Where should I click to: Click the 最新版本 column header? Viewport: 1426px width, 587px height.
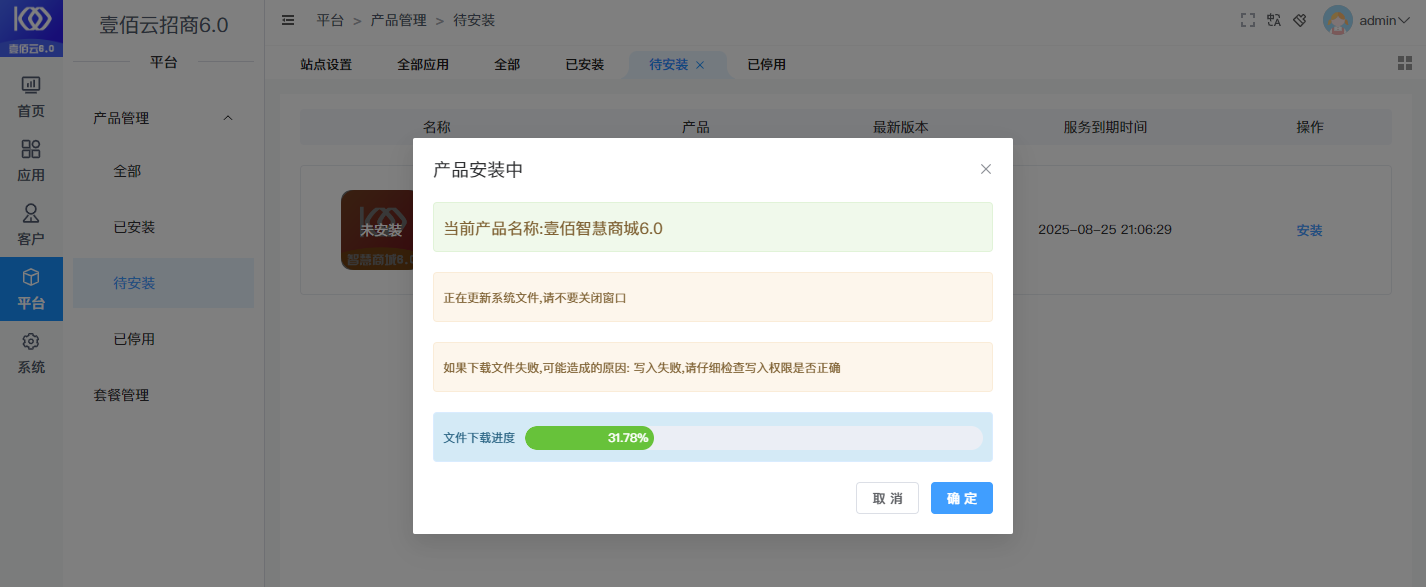click(901, 127)
